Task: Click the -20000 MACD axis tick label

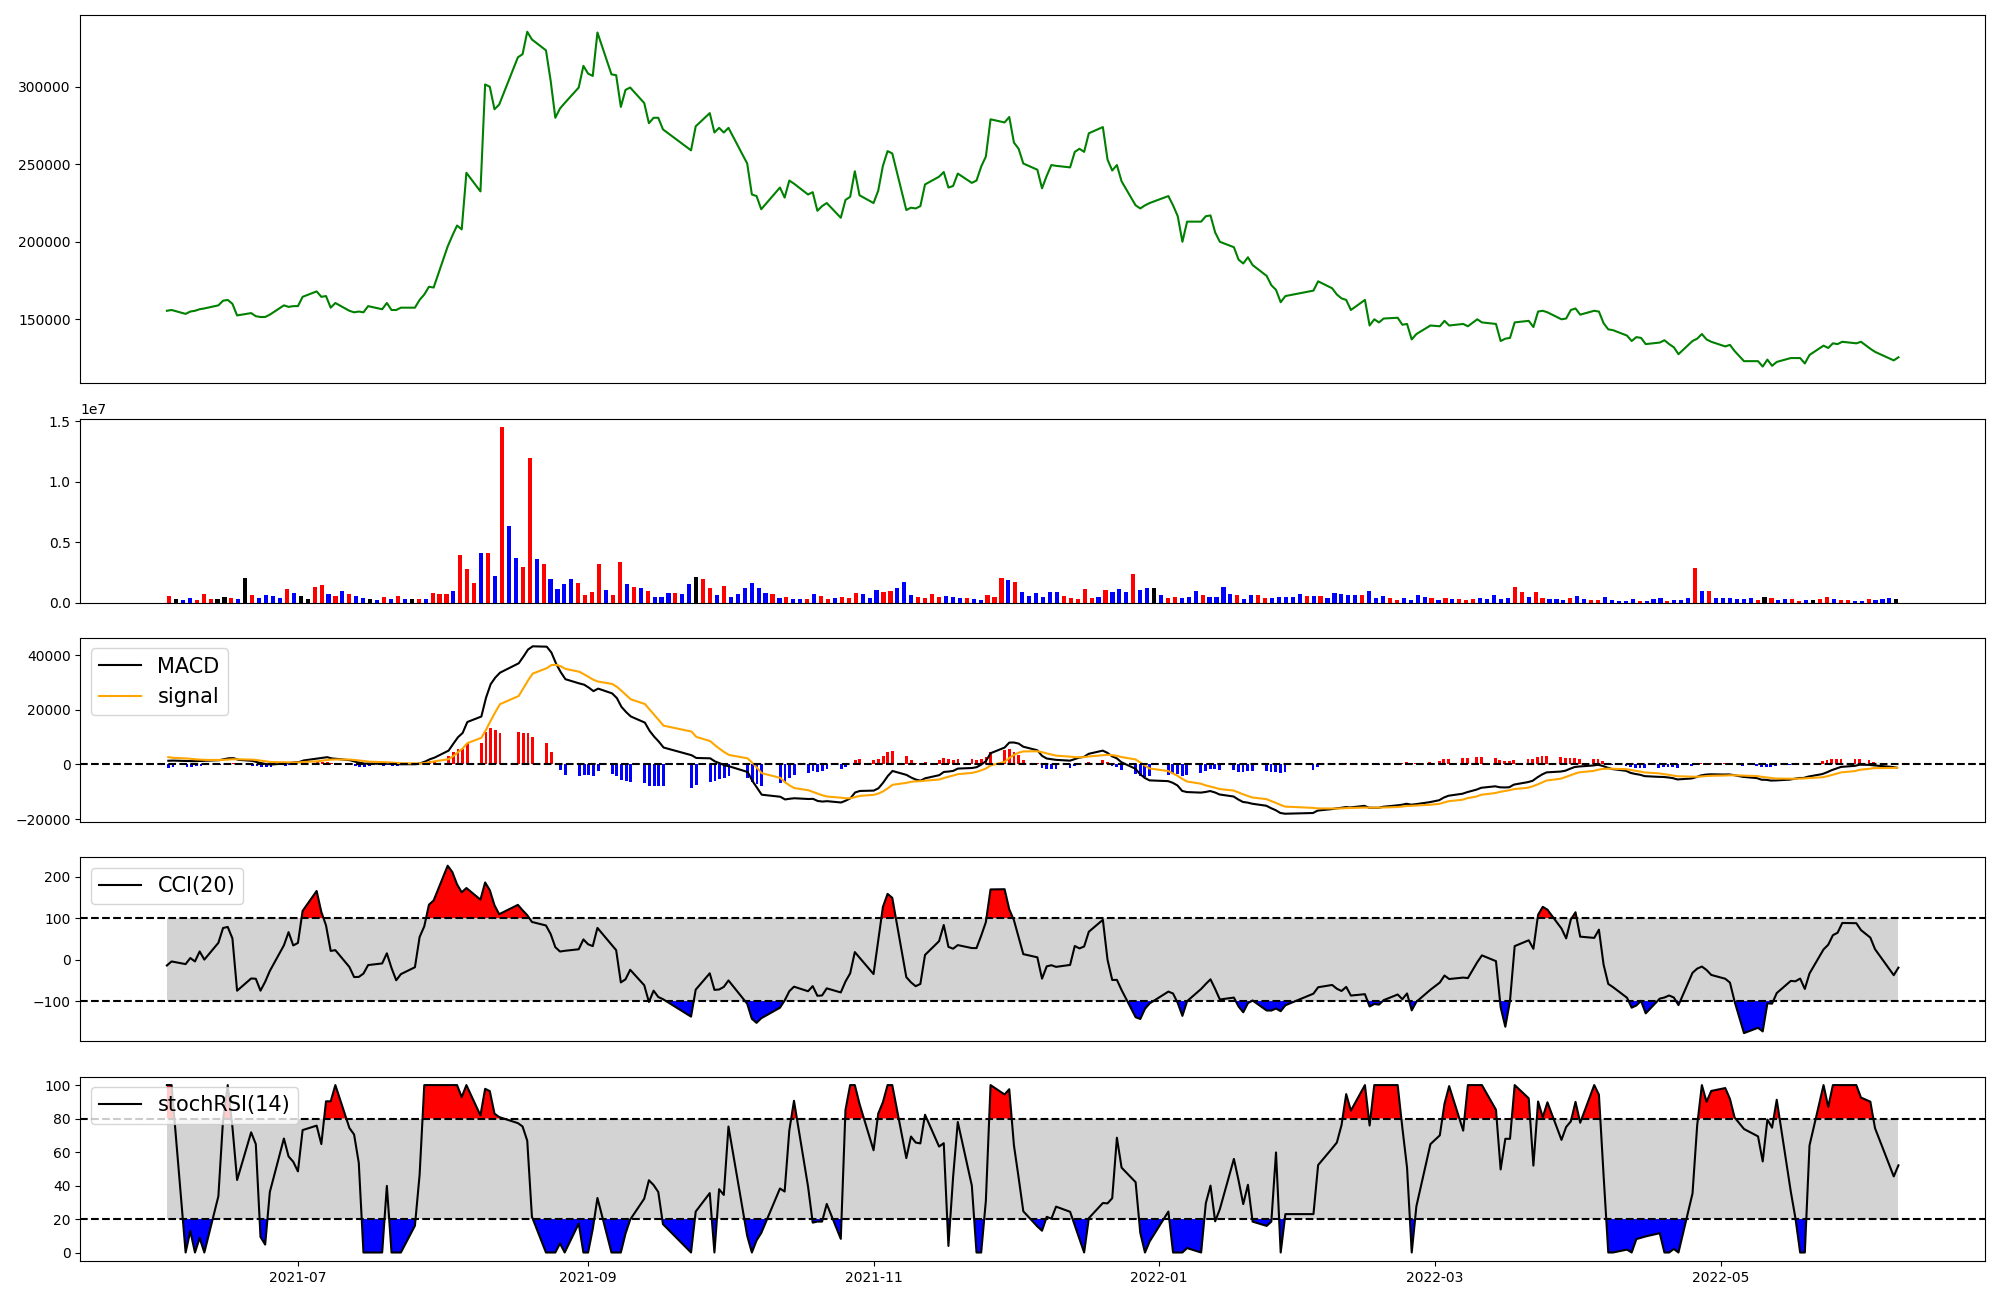Action: [45, 820]
